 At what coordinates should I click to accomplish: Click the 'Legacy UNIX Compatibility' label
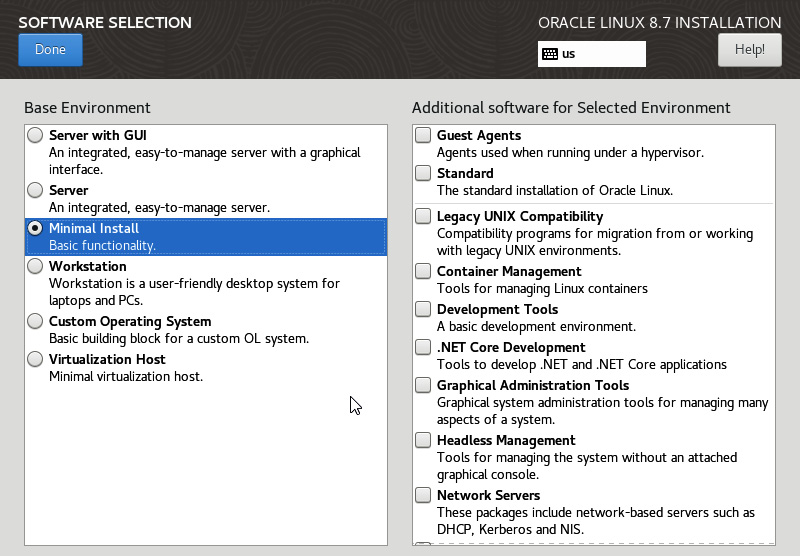(520, 216)
